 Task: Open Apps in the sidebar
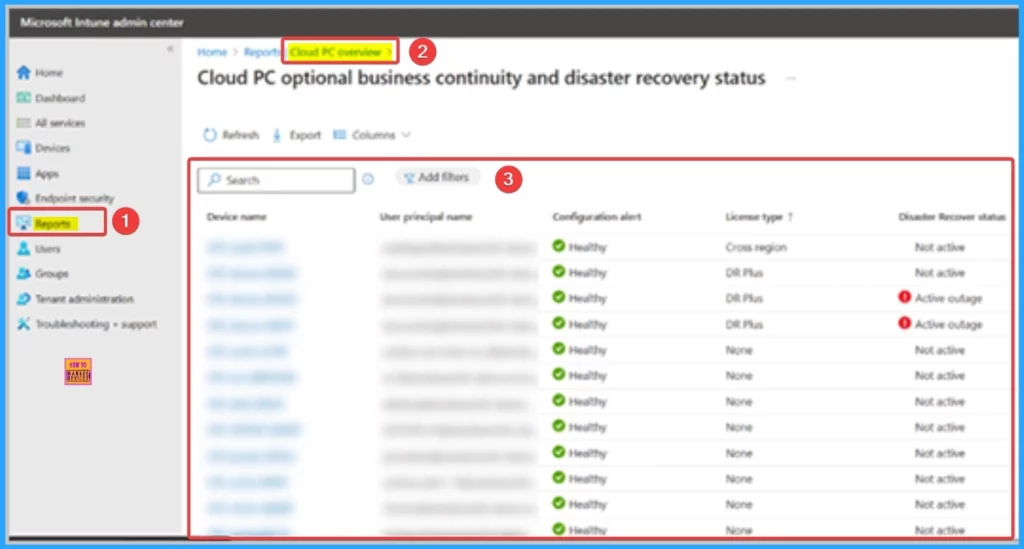tap(38, 174)
